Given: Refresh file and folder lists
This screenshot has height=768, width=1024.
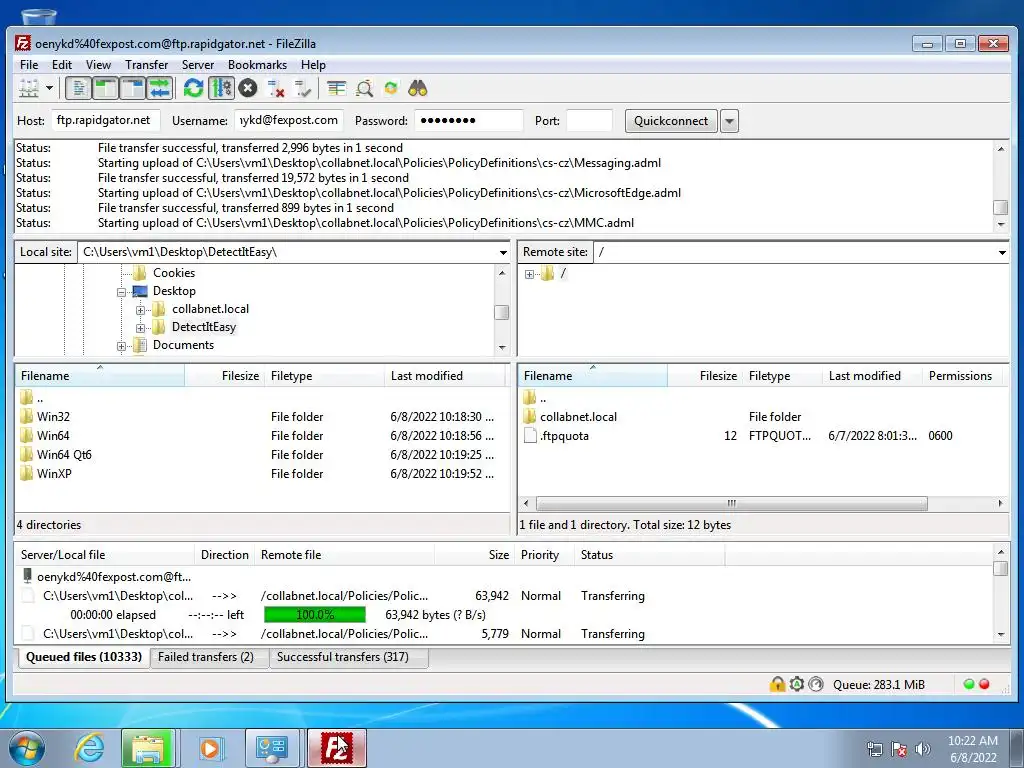Looking at the screenshot, I should pos(193,88).
